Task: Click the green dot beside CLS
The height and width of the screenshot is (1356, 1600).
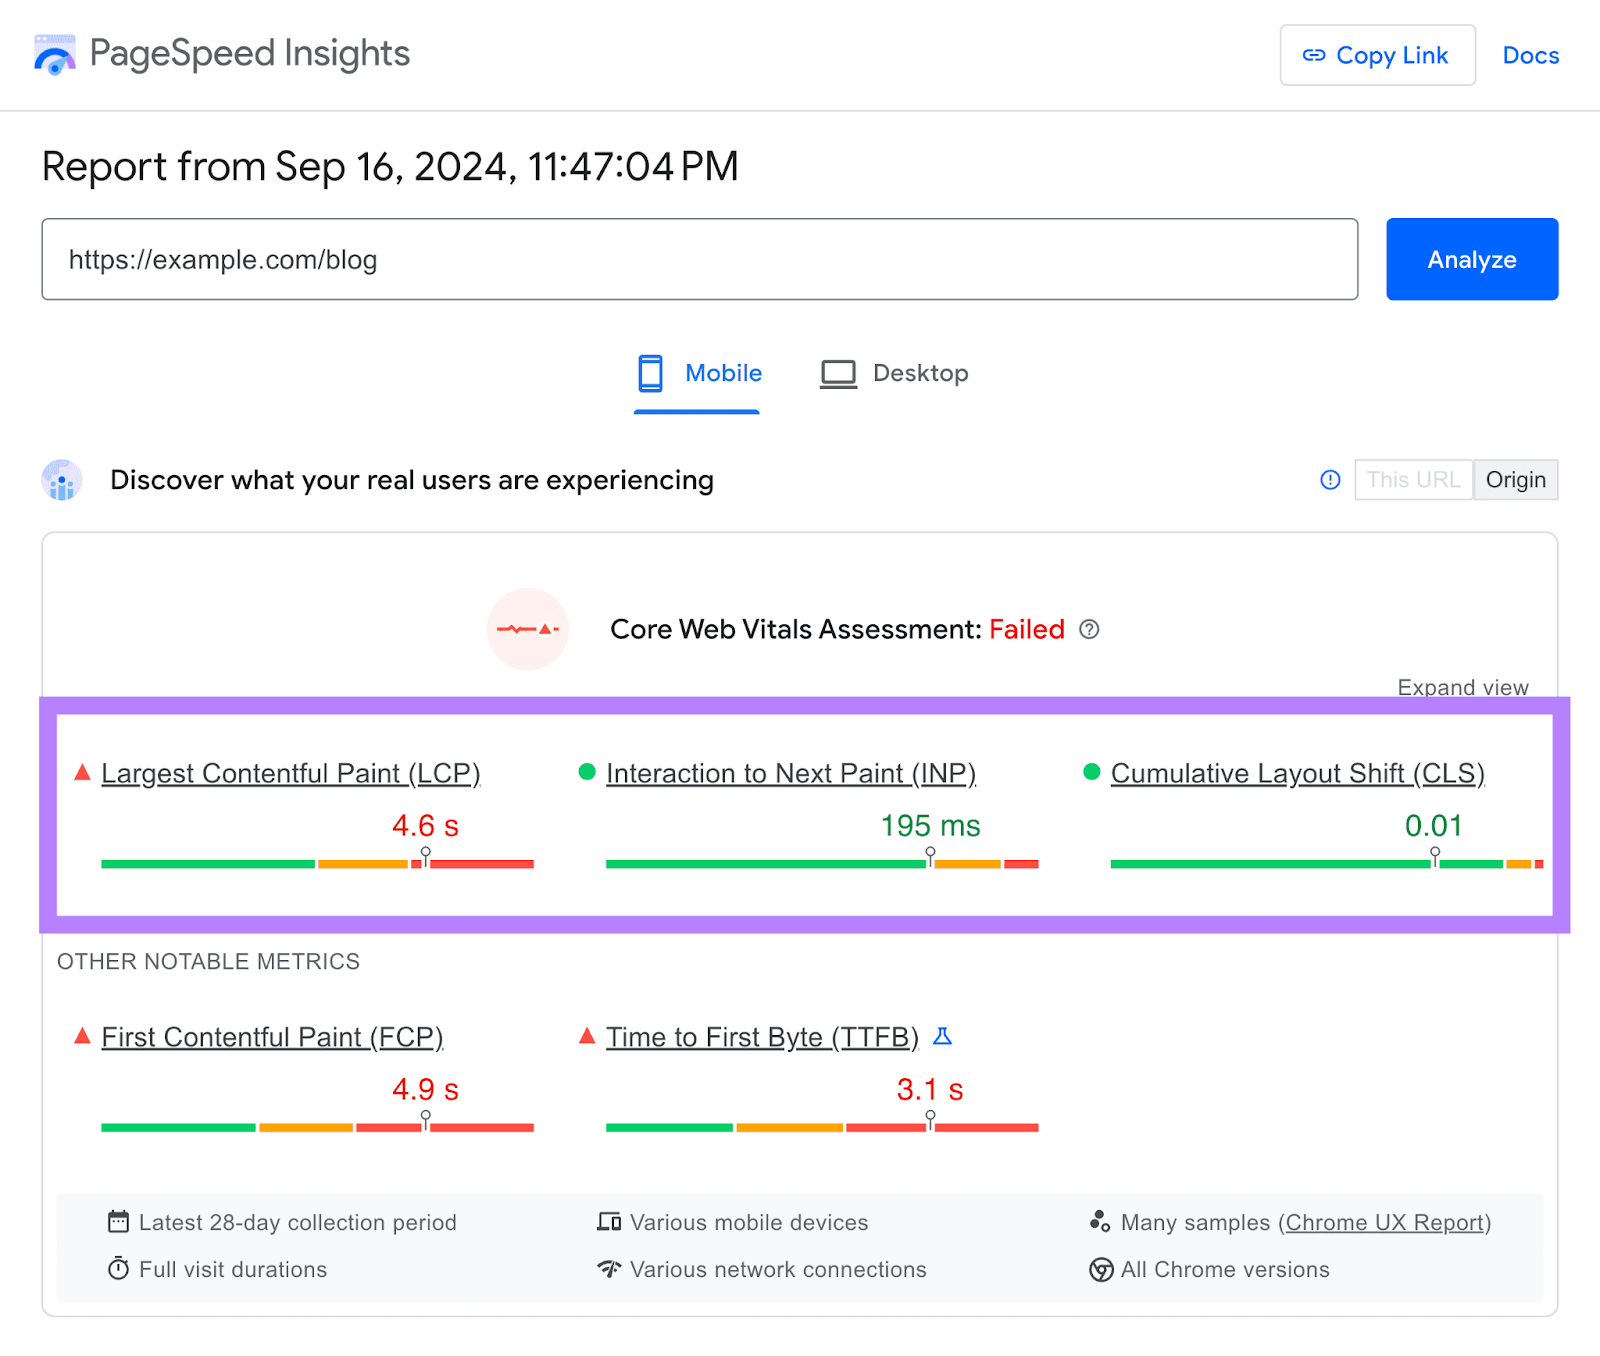Action: 1092,772
